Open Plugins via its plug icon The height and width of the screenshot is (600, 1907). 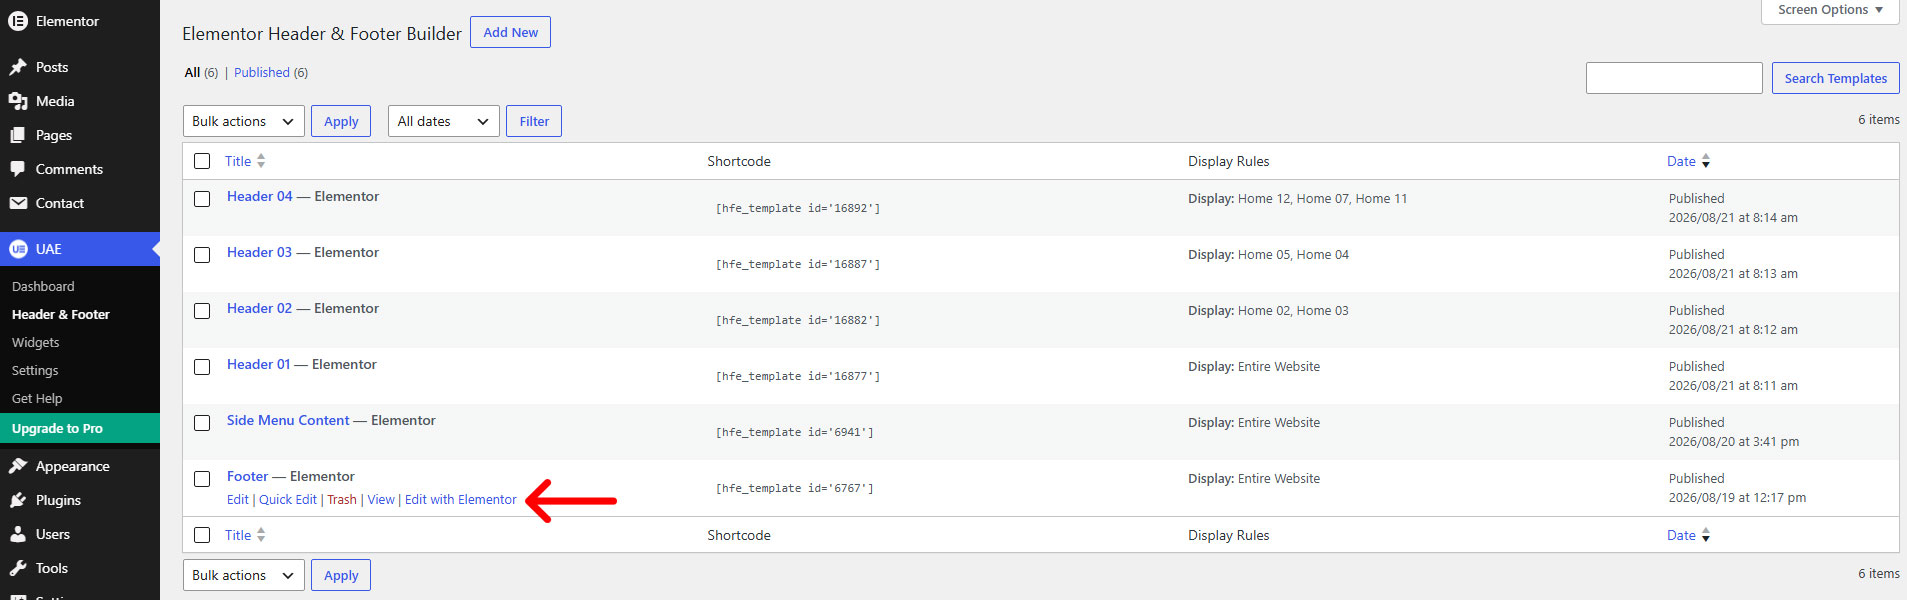coord(18,500)
